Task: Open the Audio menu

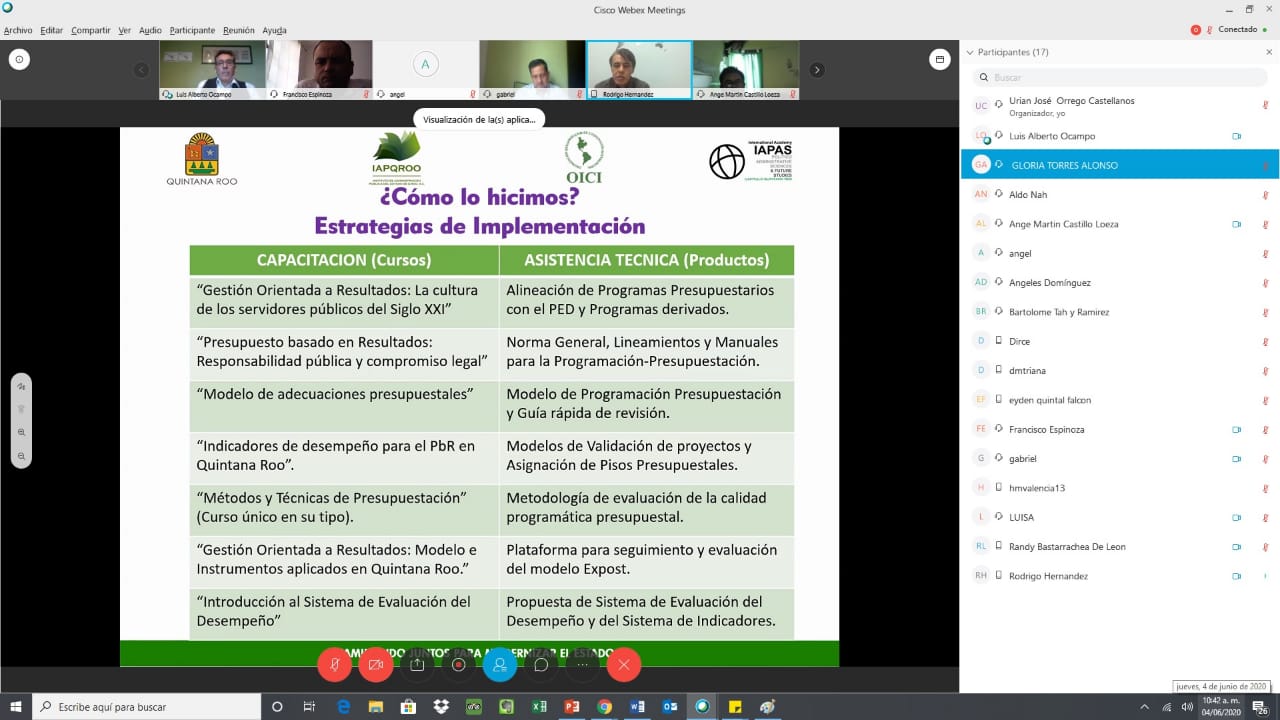Action: pos(150,30)
